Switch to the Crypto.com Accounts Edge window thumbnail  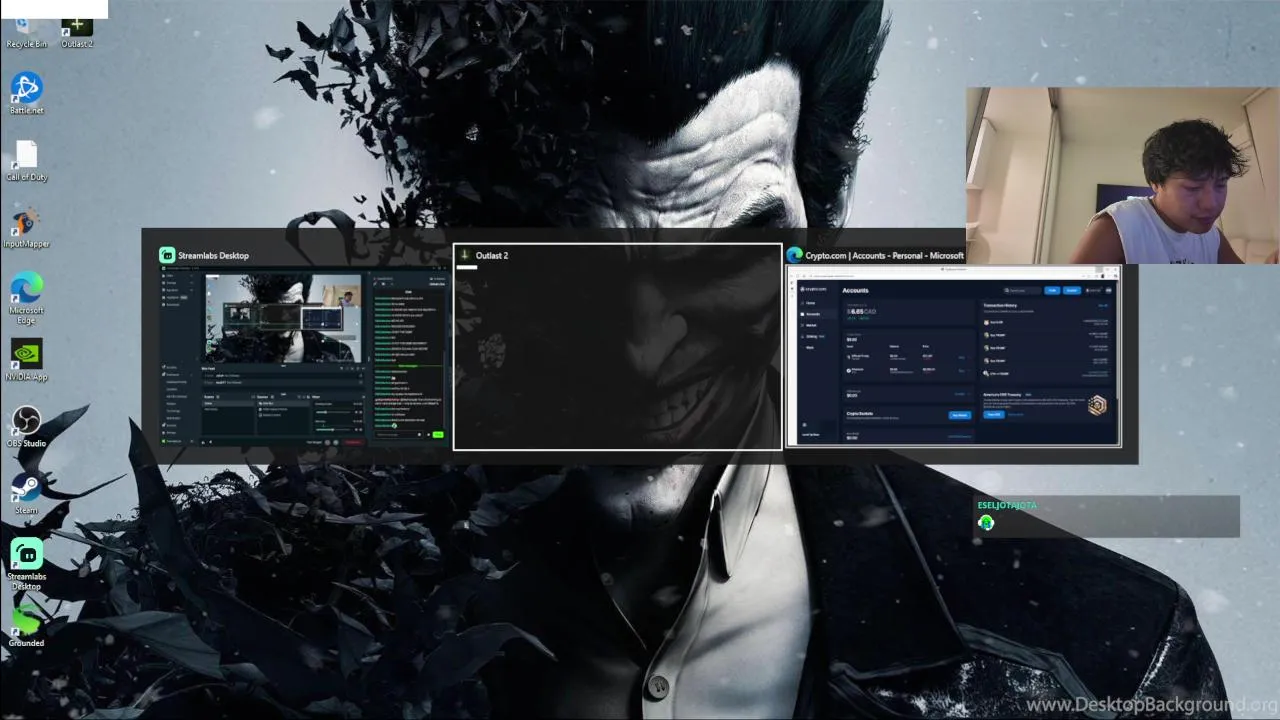pos(953,346)
